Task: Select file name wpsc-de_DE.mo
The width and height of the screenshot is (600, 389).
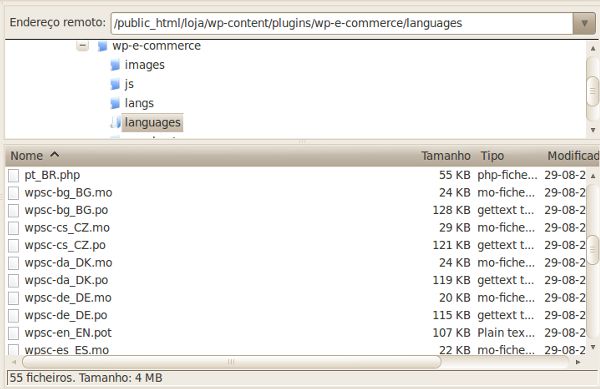Action: coord(68,298)
